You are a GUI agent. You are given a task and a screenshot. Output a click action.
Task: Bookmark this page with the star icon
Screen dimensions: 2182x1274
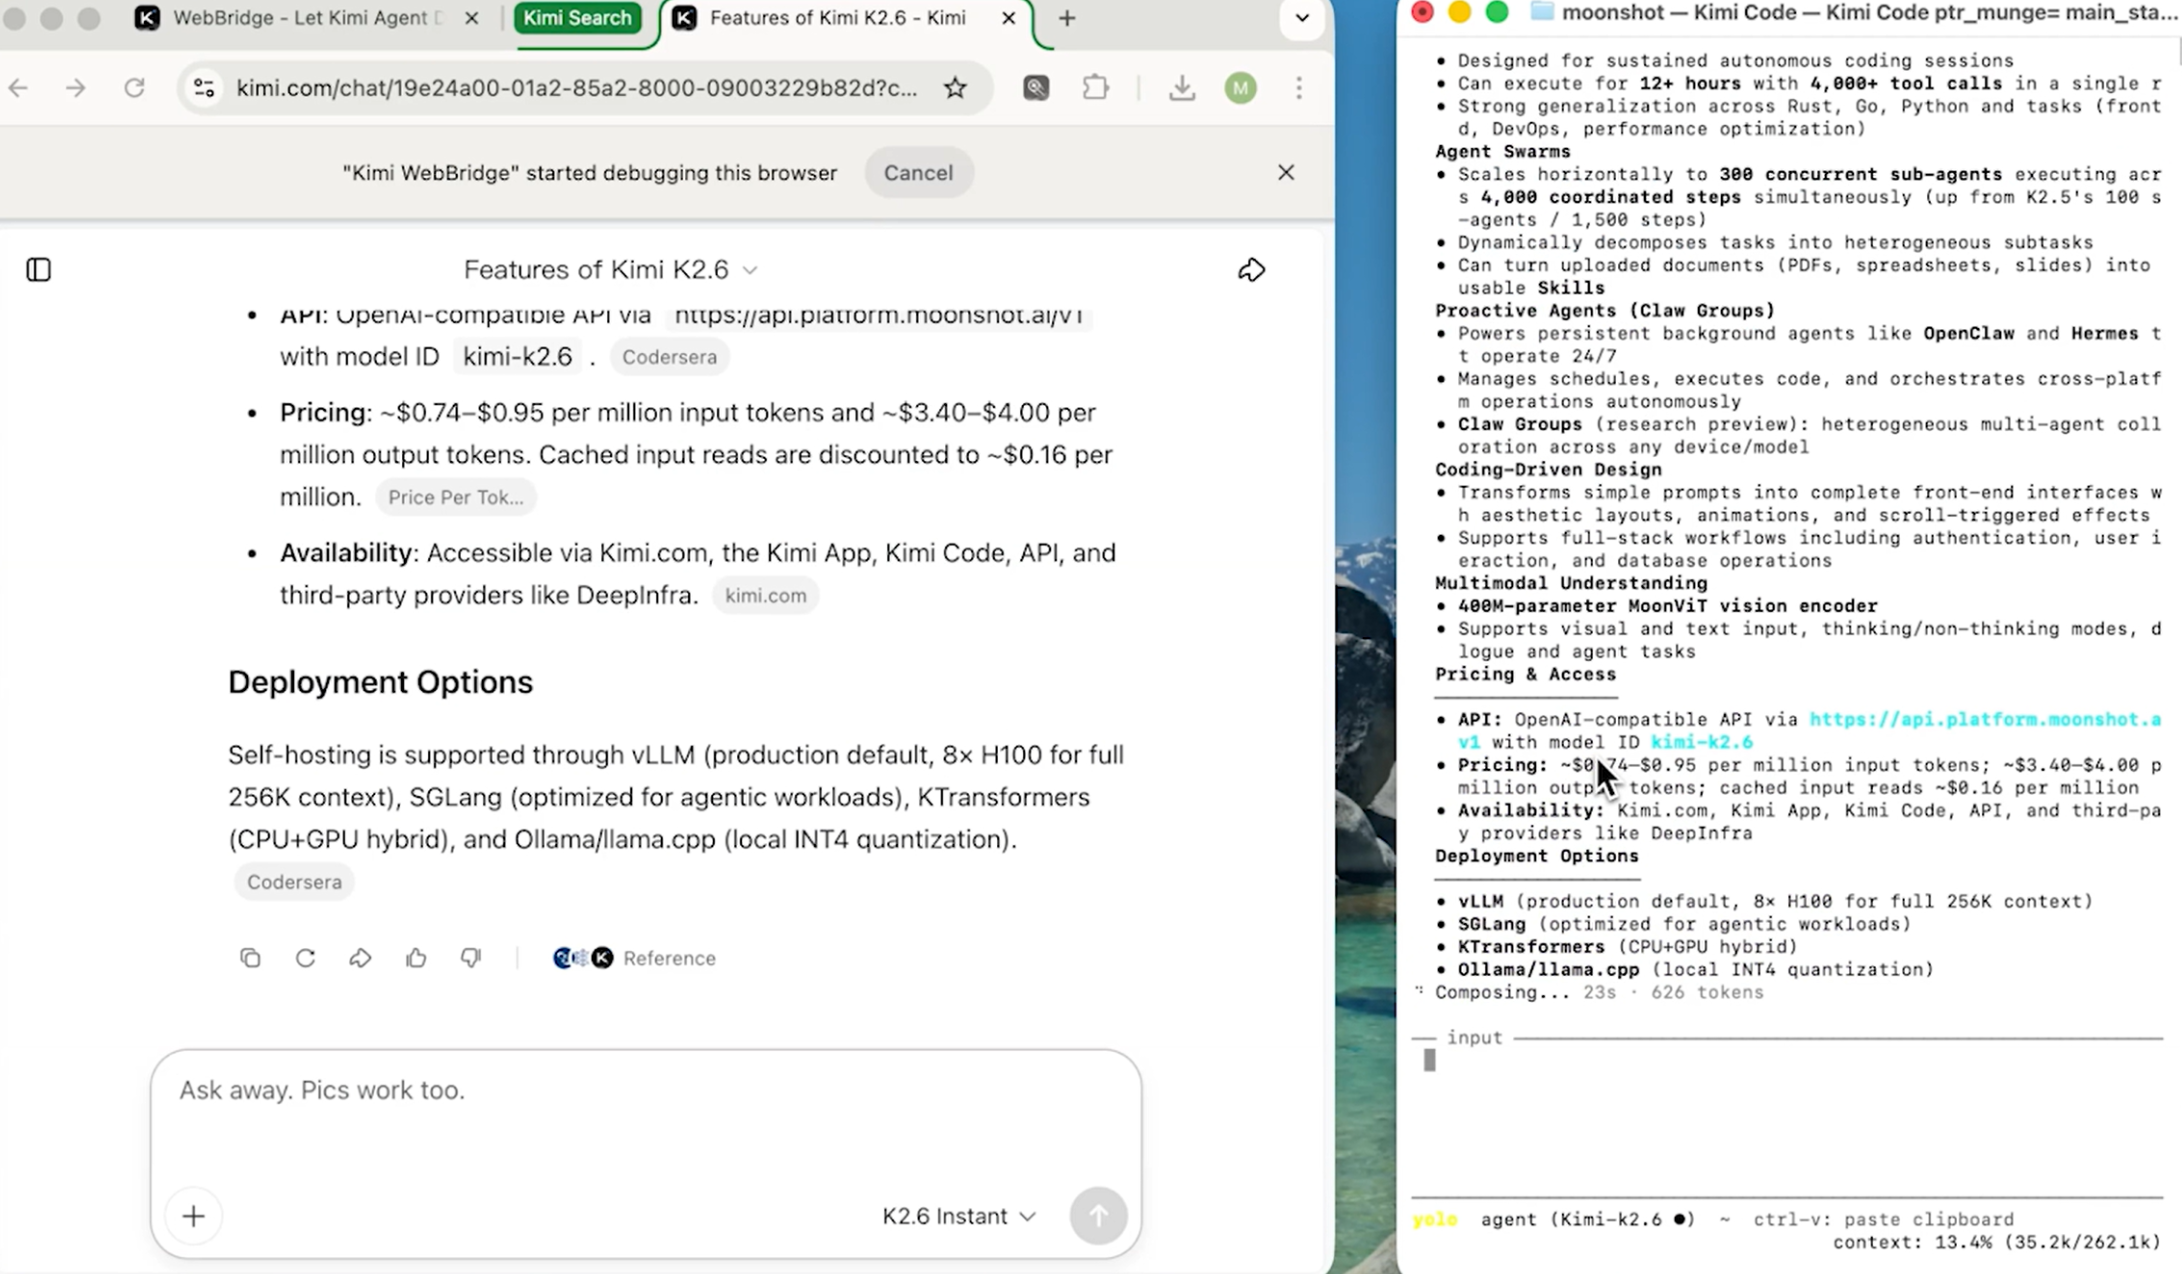[955, 88]
